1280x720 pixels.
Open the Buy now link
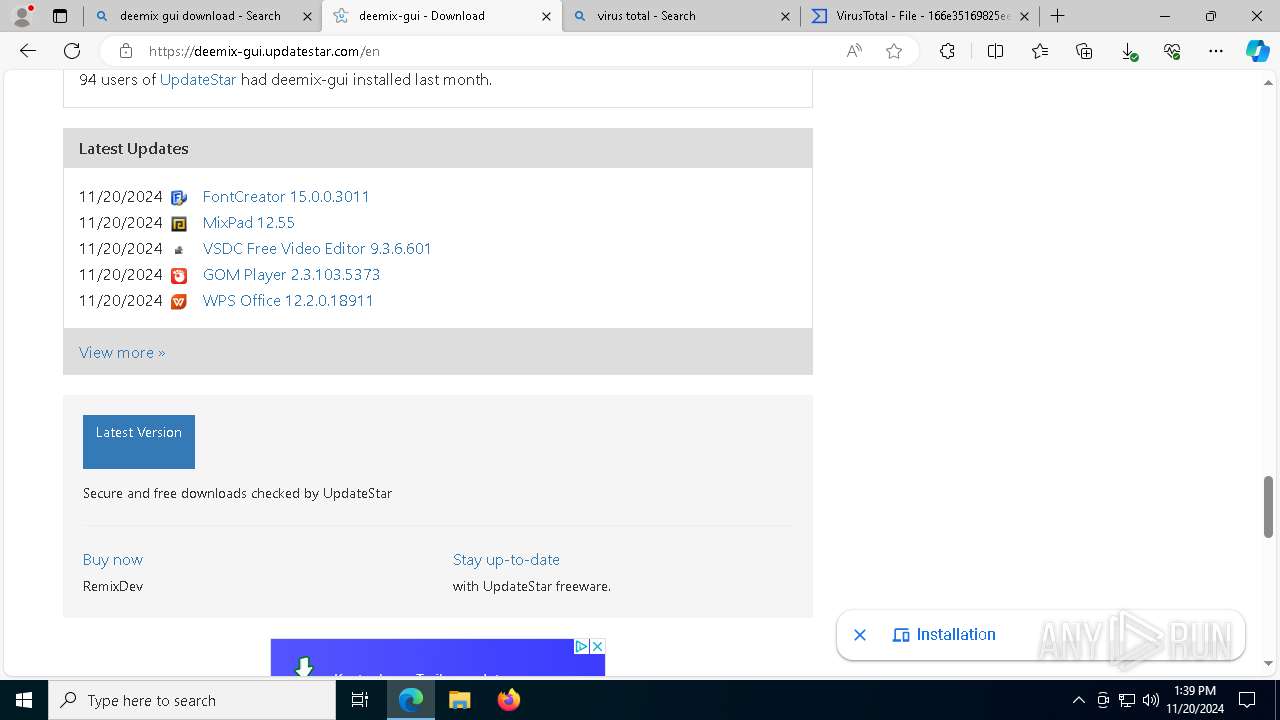coord(113,560)
